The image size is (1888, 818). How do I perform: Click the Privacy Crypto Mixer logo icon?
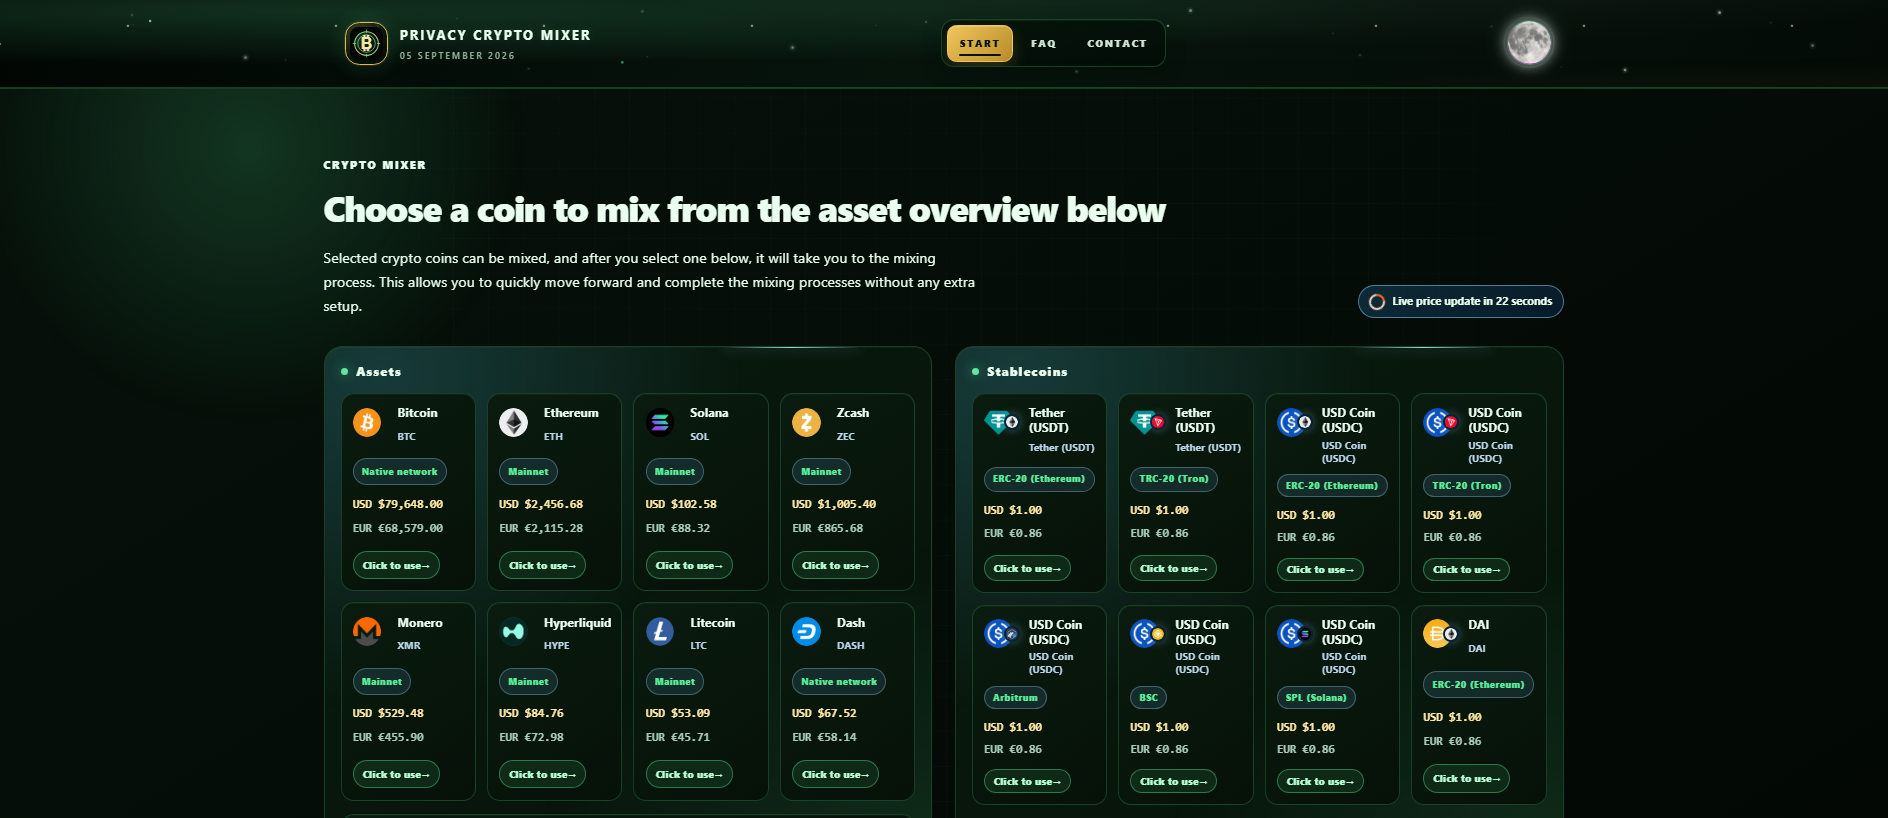click(x=366, y=43)
